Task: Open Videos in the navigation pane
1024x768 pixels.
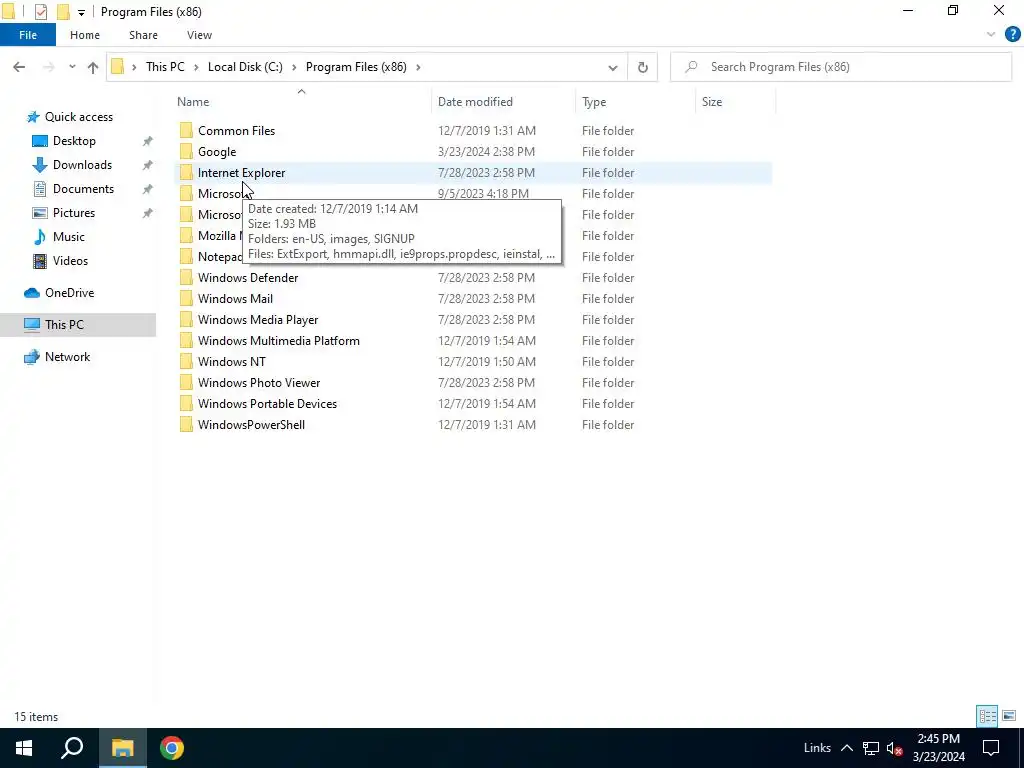Action: pyautogui.click(x=70, y=261)
